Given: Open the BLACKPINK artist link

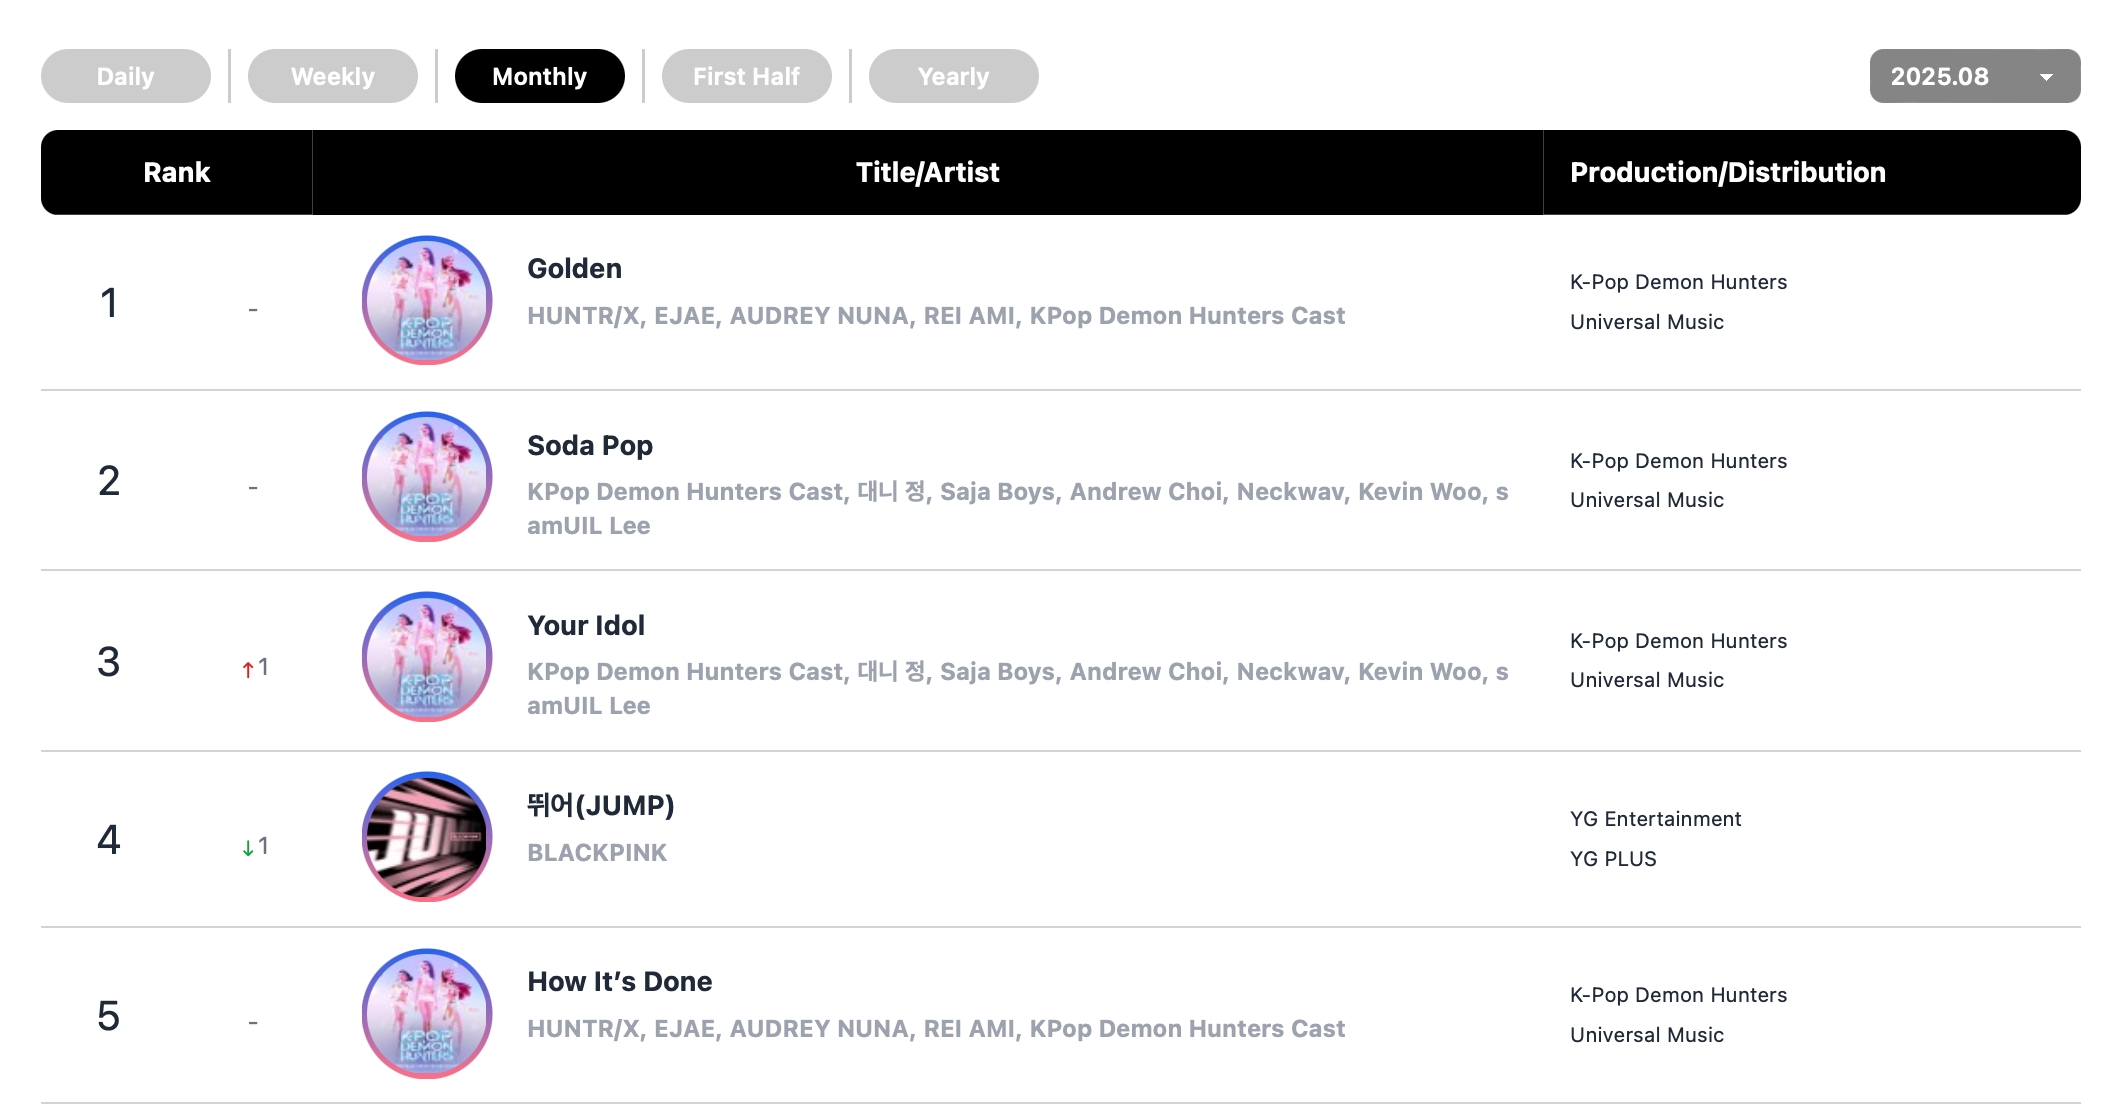Looking at the screenshot, I should pyautogui.click(x=597, y=853).
